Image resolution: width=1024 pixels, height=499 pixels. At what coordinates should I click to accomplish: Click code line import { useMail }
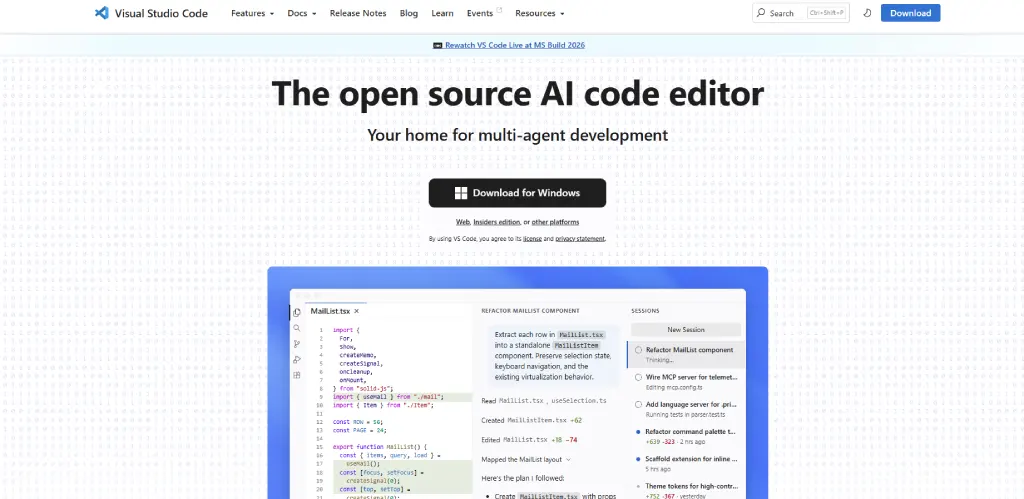389,397
